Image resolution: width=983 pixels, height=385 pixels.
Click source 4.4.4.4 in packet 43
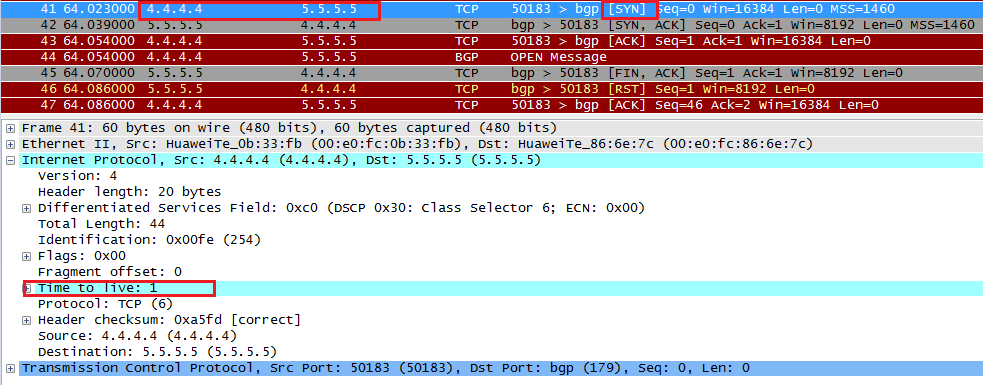point(174,41)
